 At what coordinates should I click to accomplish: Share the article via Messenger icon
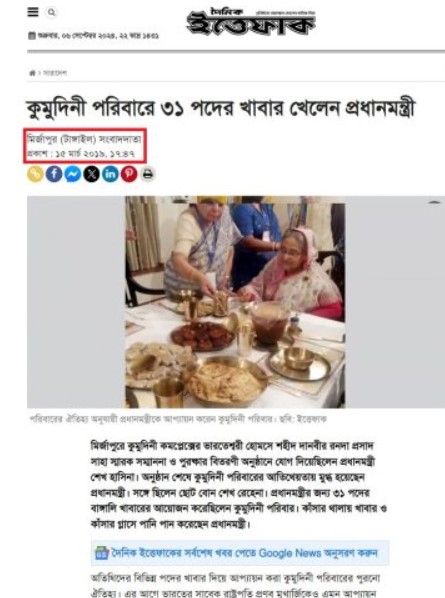[73, 174]
